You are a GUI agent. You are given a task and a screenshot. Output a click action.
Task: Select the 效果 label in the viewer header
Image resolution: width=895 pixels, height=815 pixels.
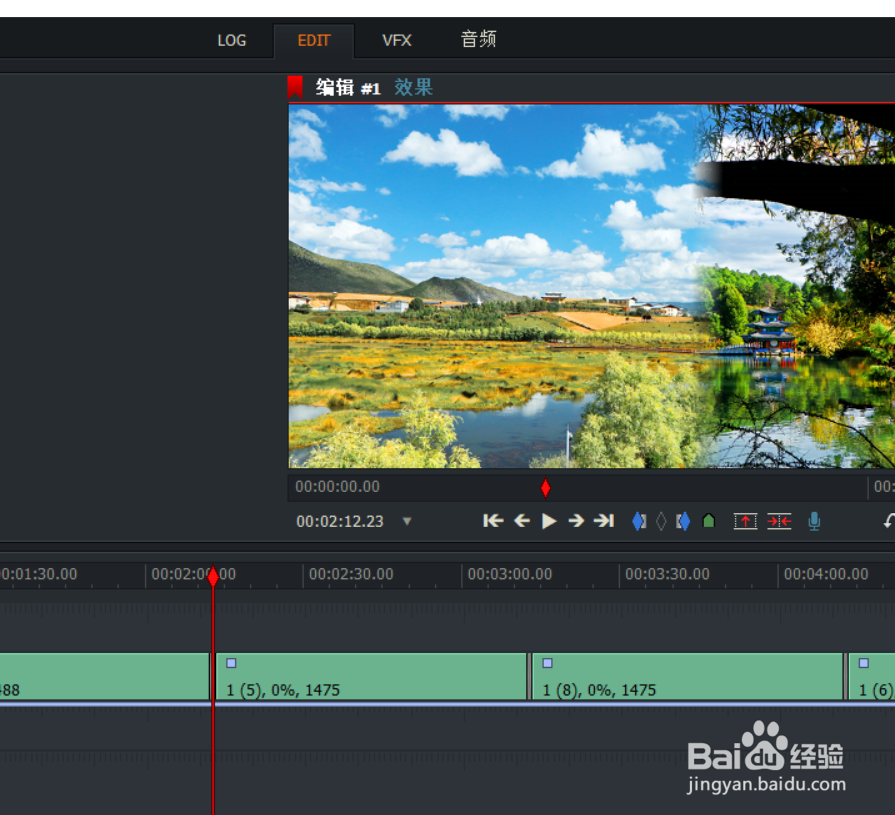tap(412, 88)
